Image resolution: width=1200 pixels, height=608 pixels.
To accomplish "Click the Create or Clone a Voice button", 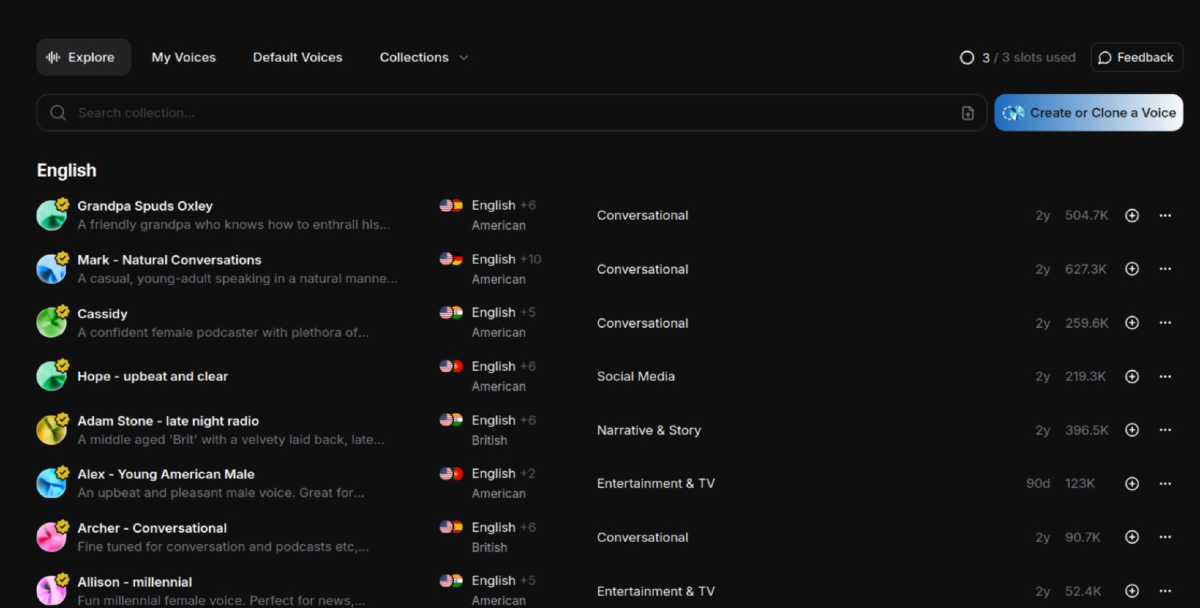I will [1088, 113].
